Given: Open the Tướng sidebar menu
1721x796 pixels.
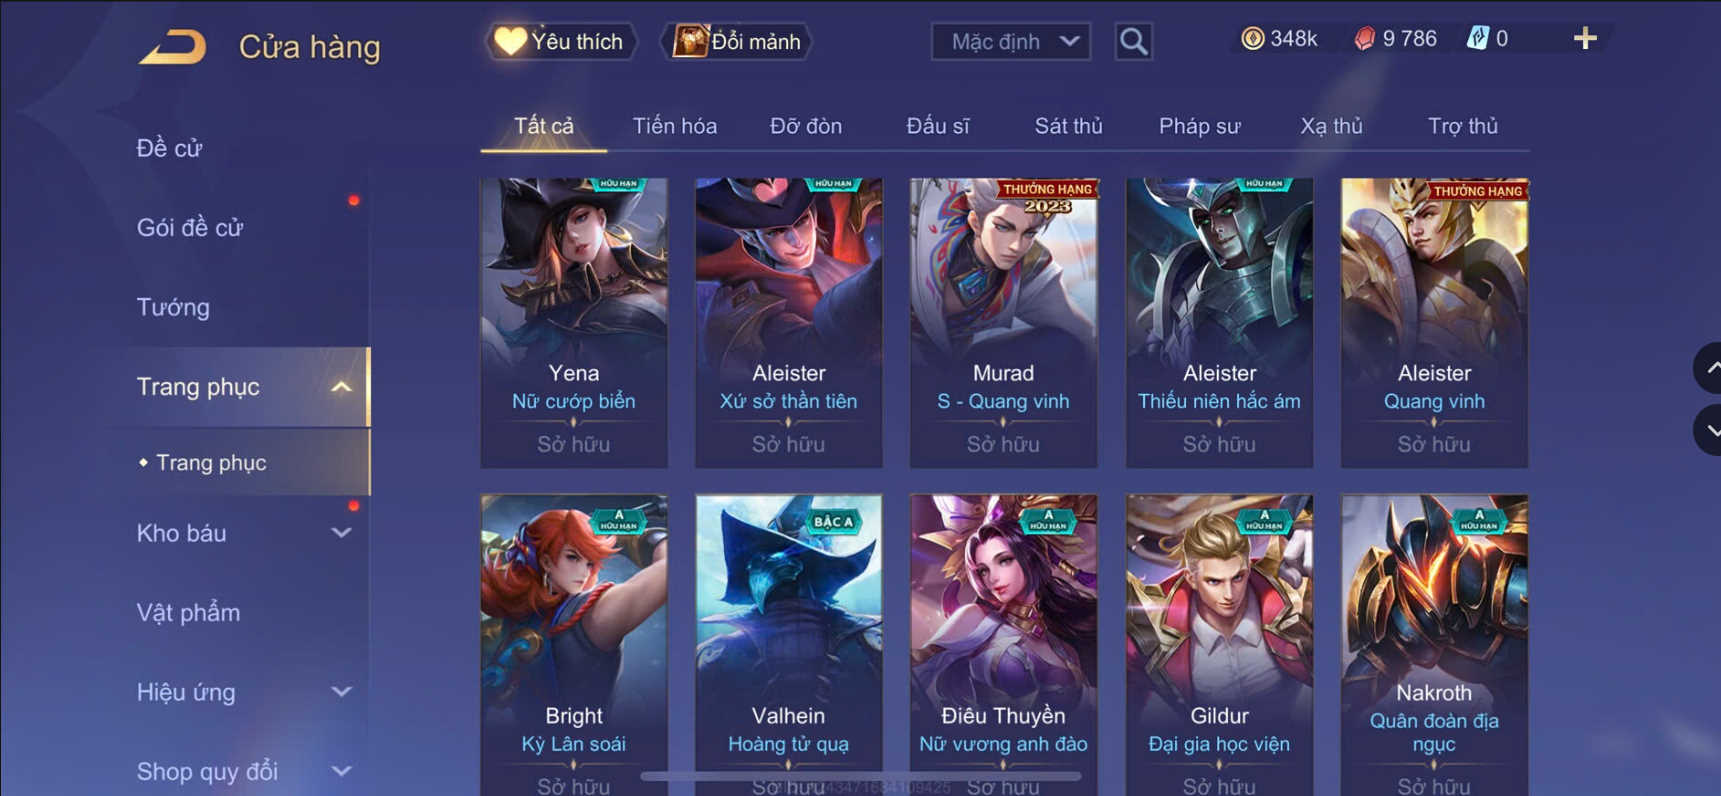Looking at the screenshot, I should (x=173, y=307).
